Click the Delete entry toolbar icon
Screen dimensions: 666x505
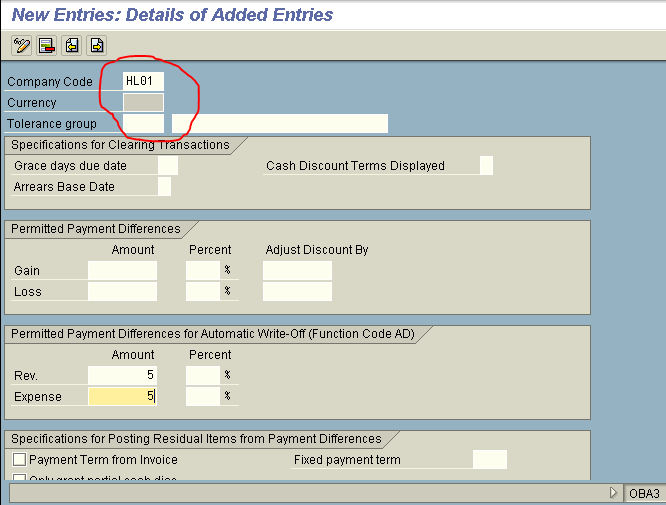tap(47, 45)
